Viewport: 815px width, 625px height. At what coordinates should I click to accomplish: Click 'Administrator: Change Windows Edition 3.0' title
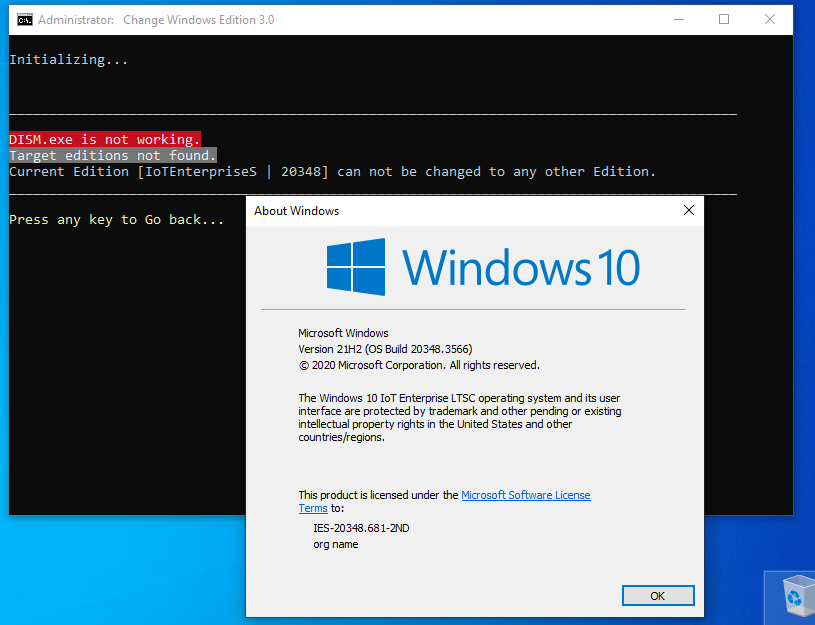(156, 20)
